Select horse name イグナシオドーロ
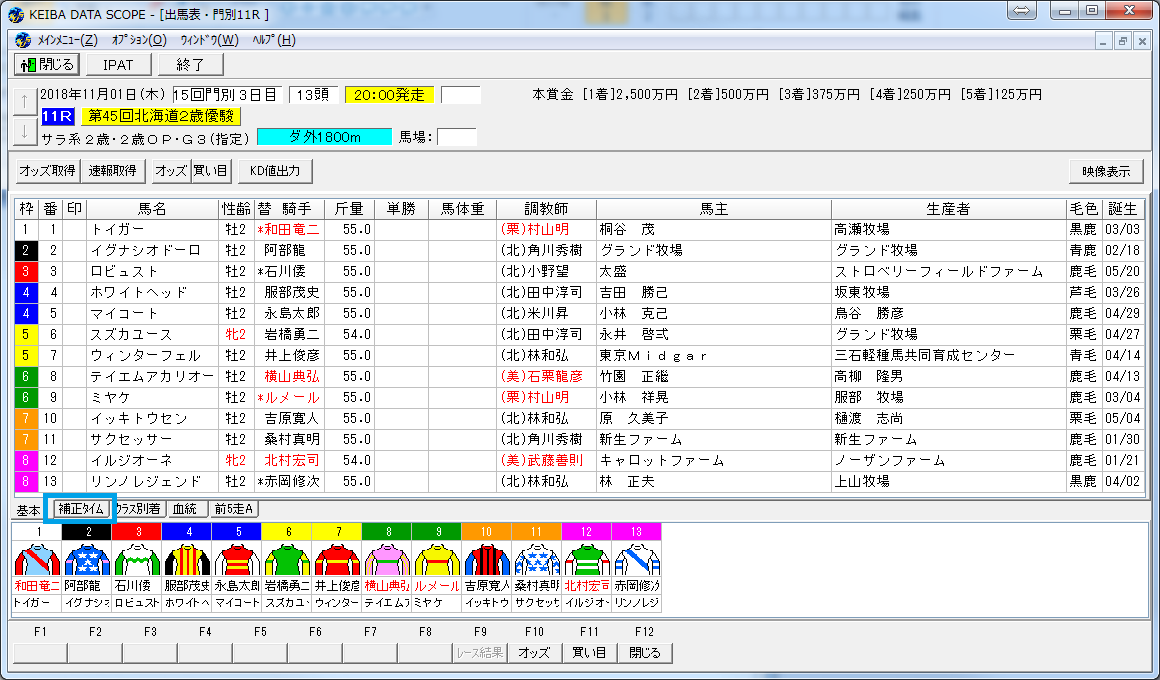Screen dimensions: 1160x680 145,250
